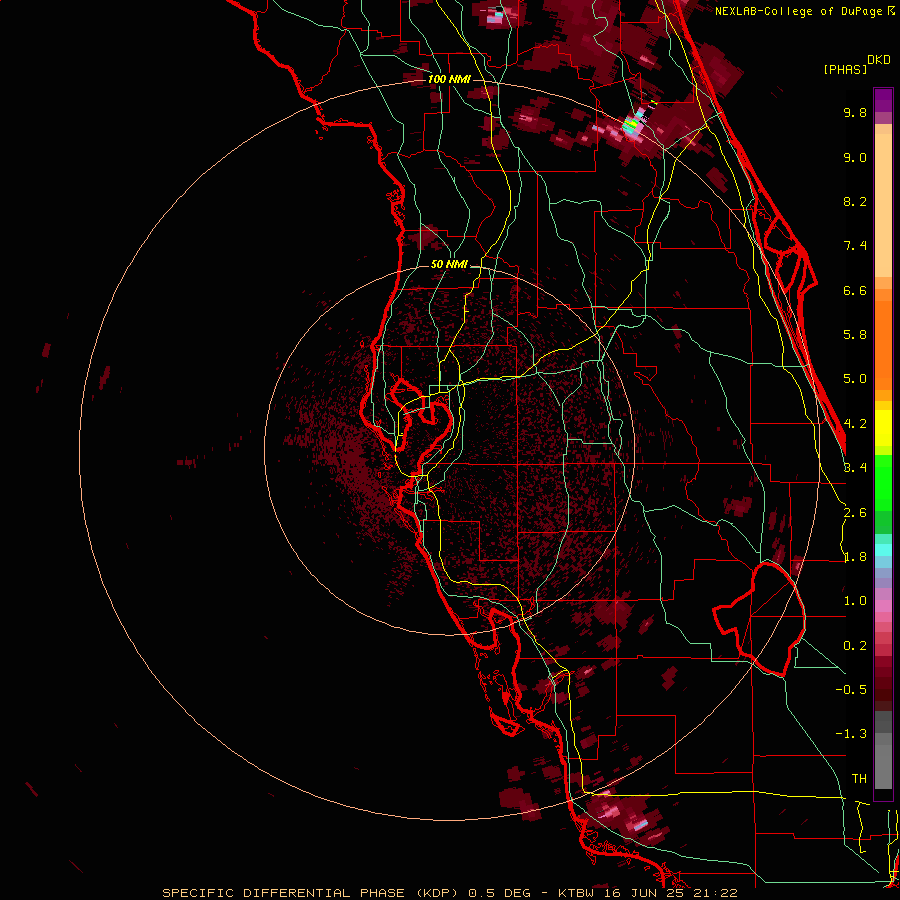Click the 7.4 legend value
This screenshot has width=900, height=900.
click(855, 246)
